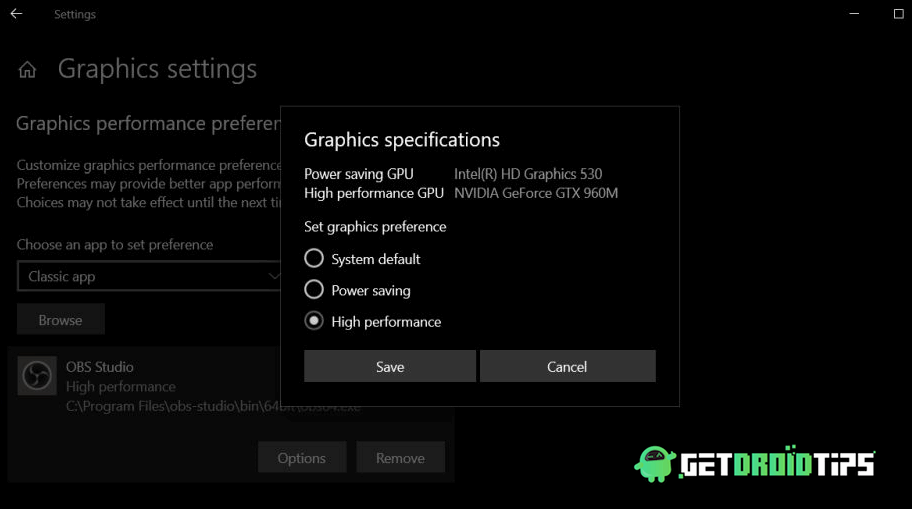912x509 pixels.
Task: Remove OBS Studio from the list
Action: pos(400,457)
